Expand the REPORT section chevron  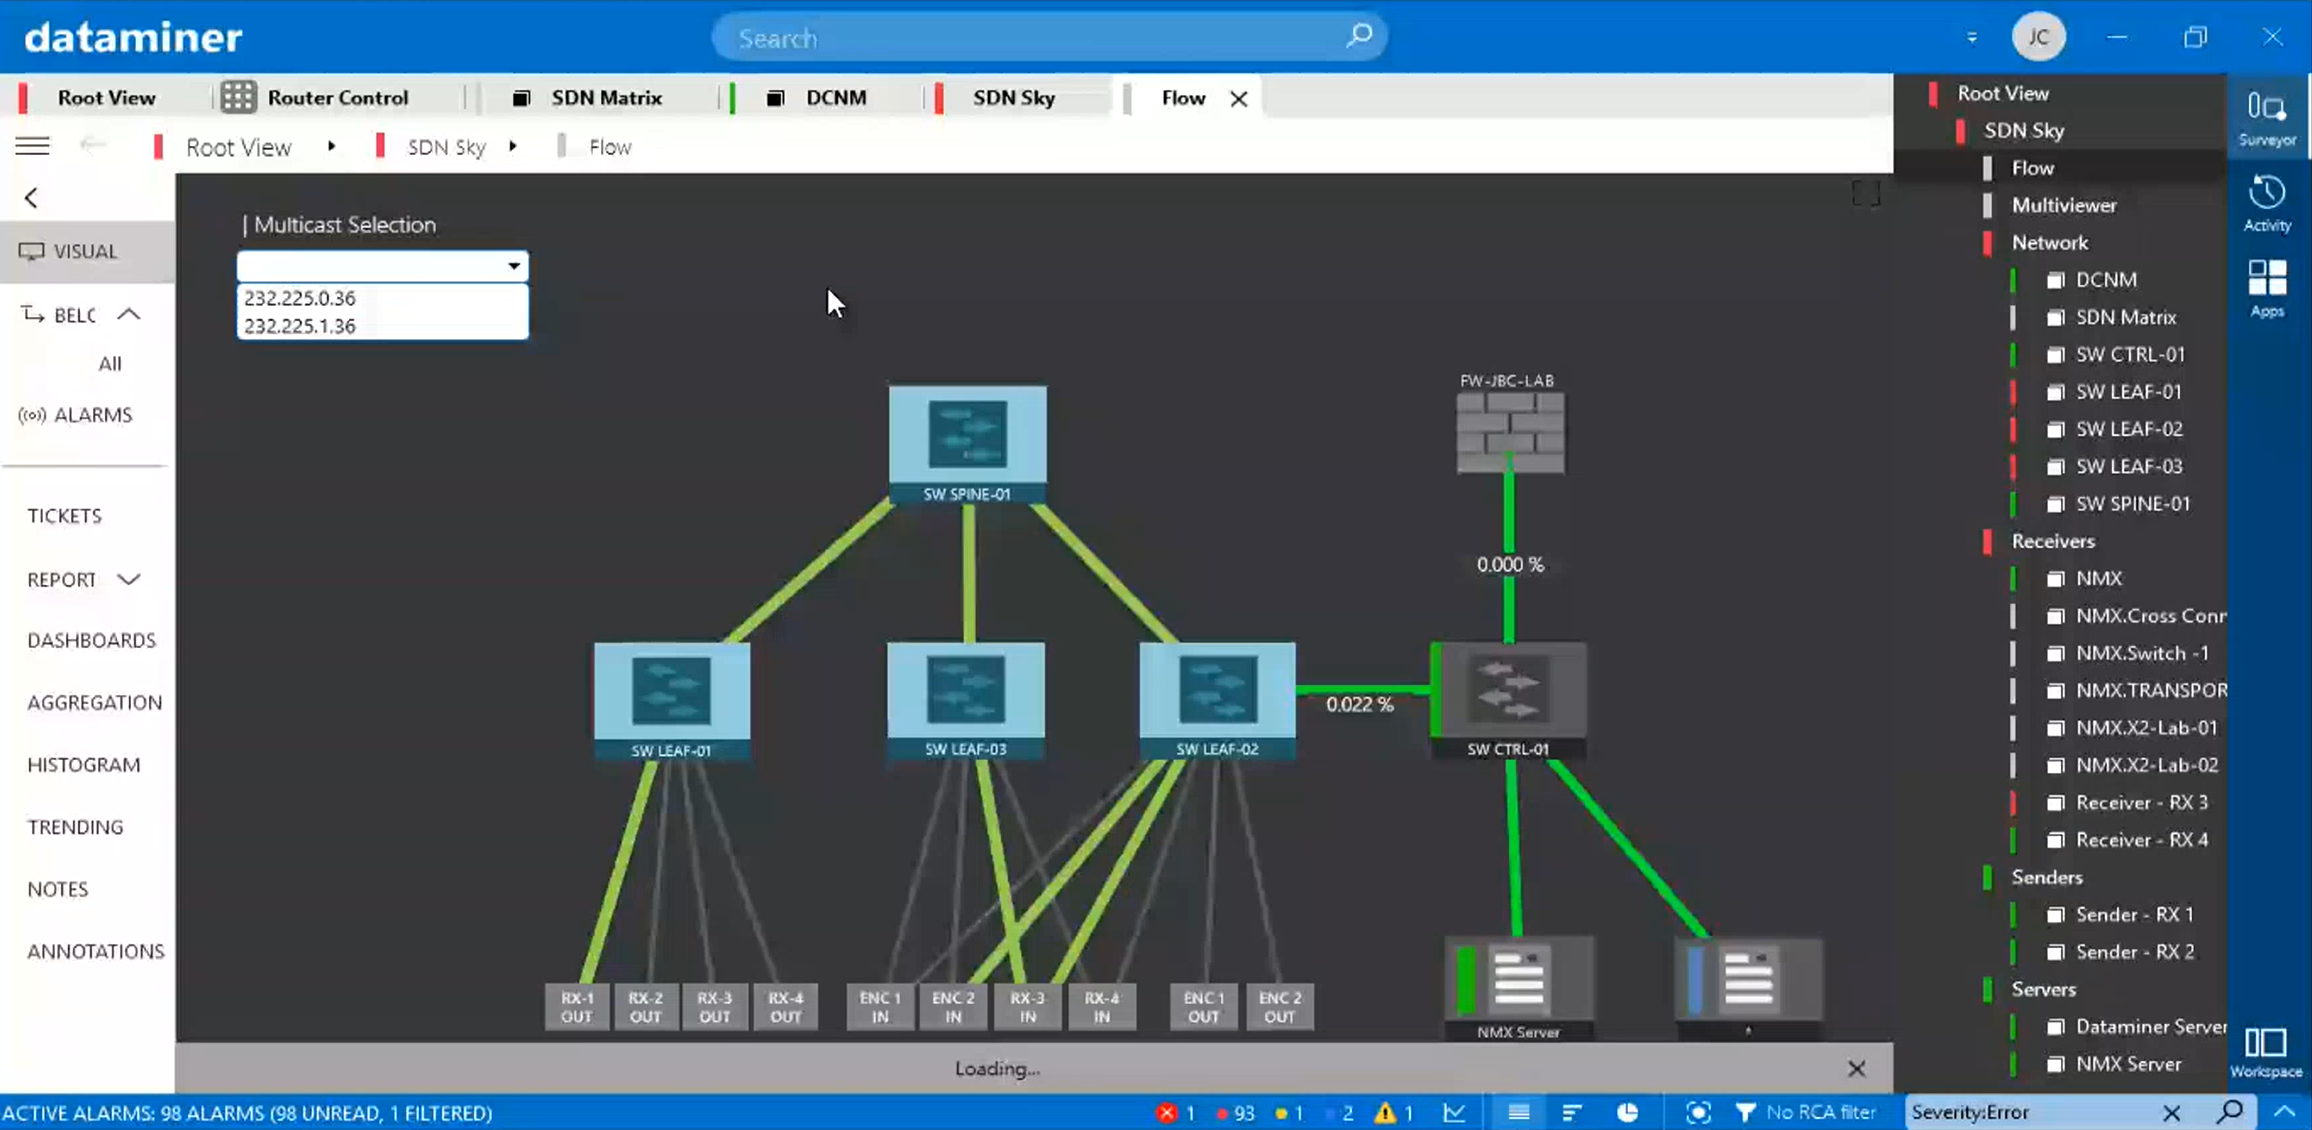[129, 579]
